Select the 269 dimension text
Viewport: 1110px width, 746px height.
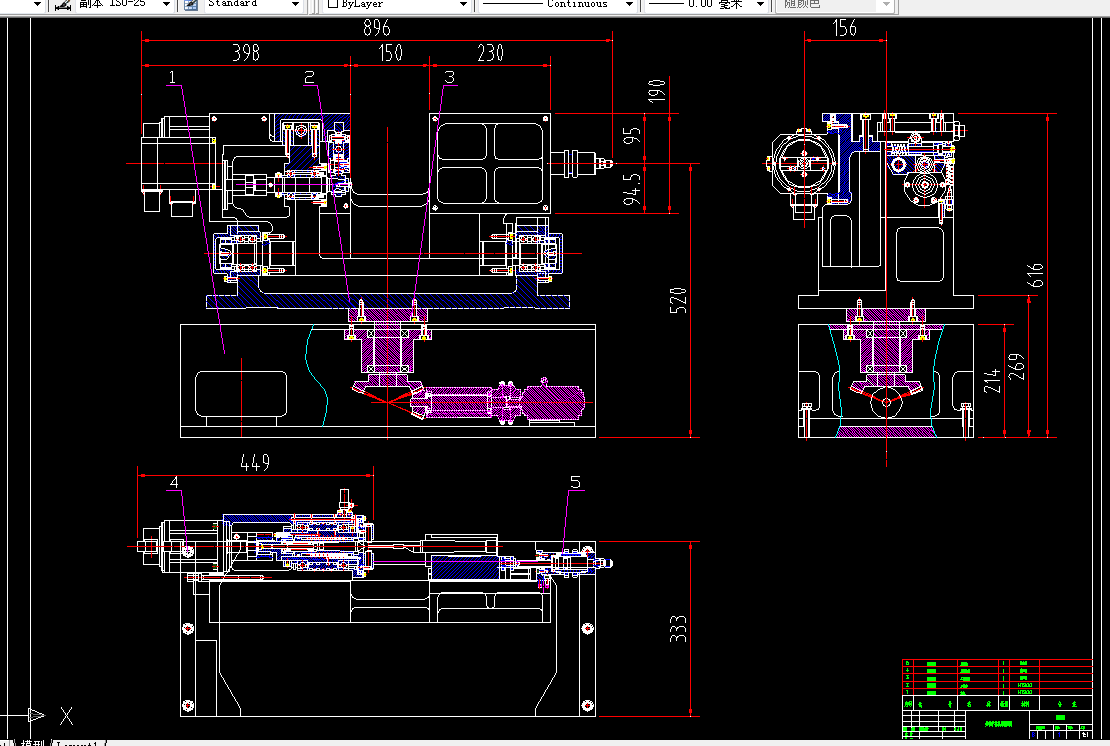(x=1017, y=367)
